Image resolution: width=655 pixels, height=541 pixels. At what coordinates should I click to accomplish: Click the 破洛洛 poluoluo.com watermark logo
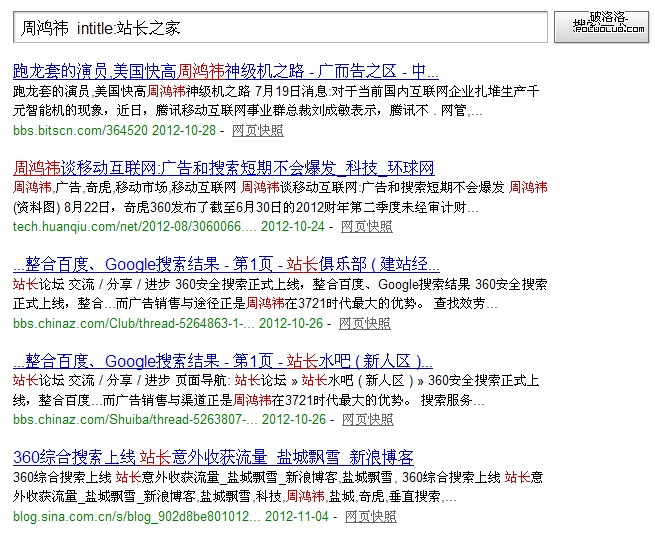(605, 24)
